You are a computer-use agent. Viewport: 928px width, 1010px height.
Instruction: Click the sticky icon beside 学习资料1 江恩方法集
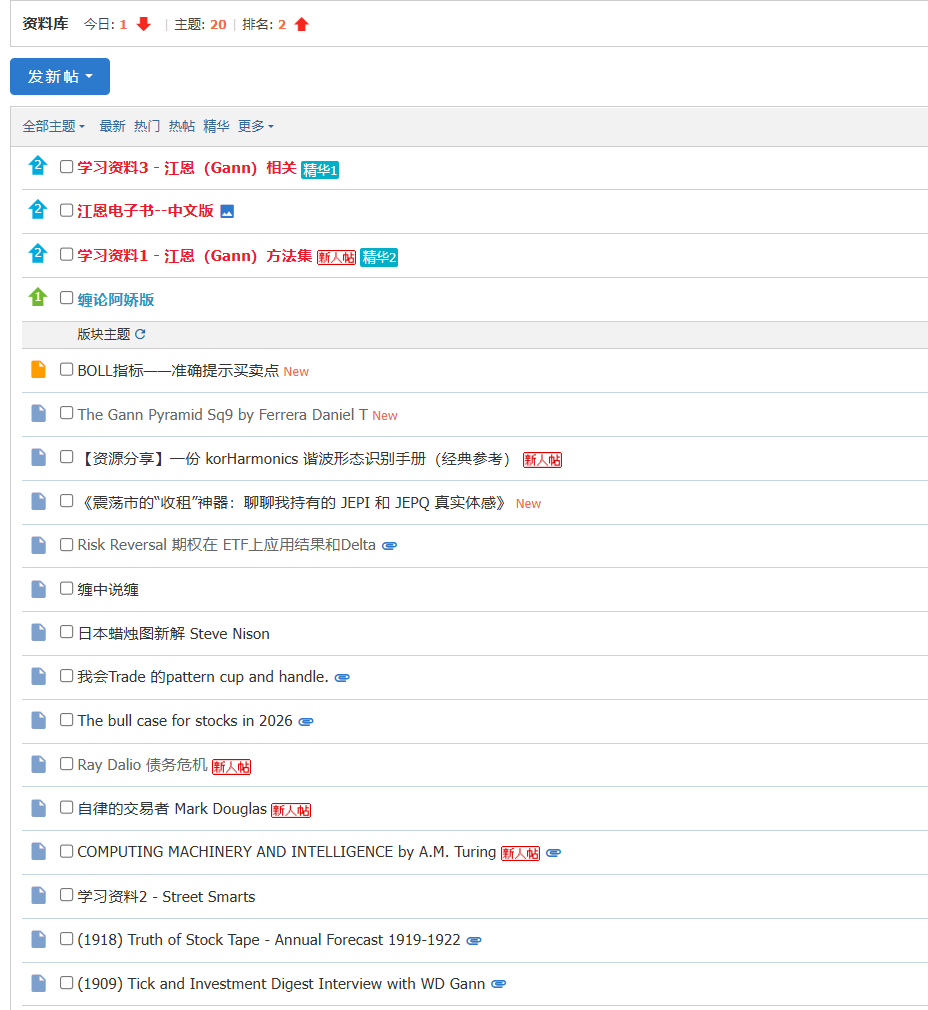(x=38, y=253)
